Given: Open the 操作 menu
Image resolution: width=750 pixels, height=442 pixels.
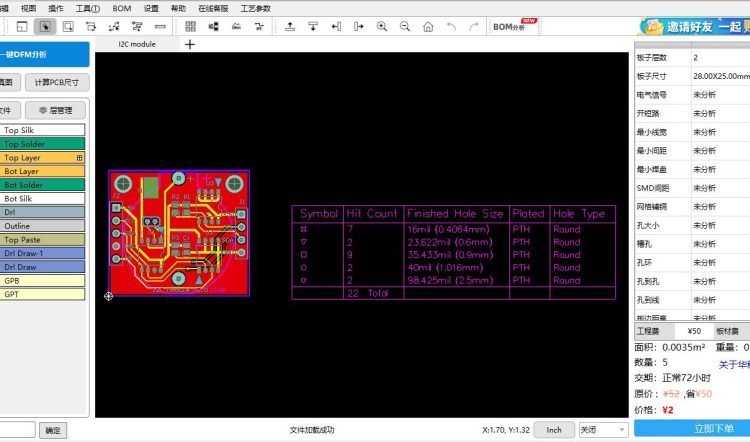Looking at the screenshot, I should [x=55, y=9].
